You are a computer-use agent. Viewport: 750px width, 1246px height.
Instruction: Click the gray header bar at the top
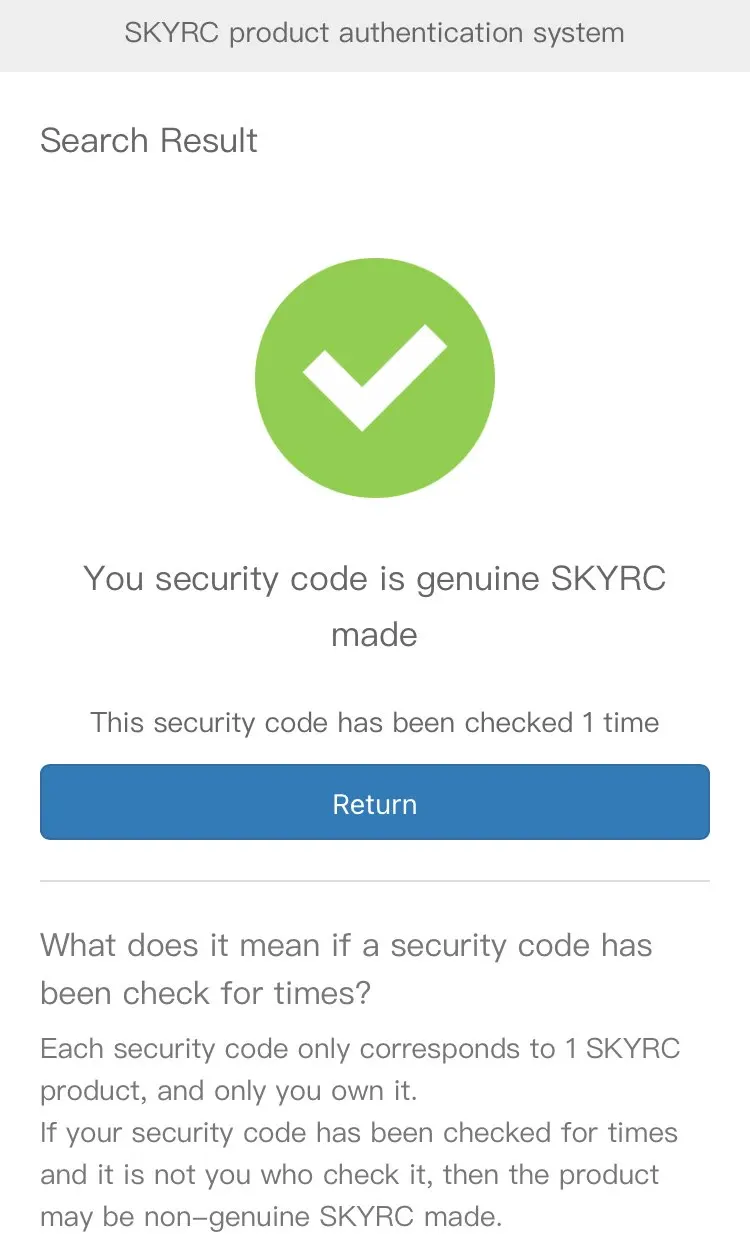(x=375, y=36)
